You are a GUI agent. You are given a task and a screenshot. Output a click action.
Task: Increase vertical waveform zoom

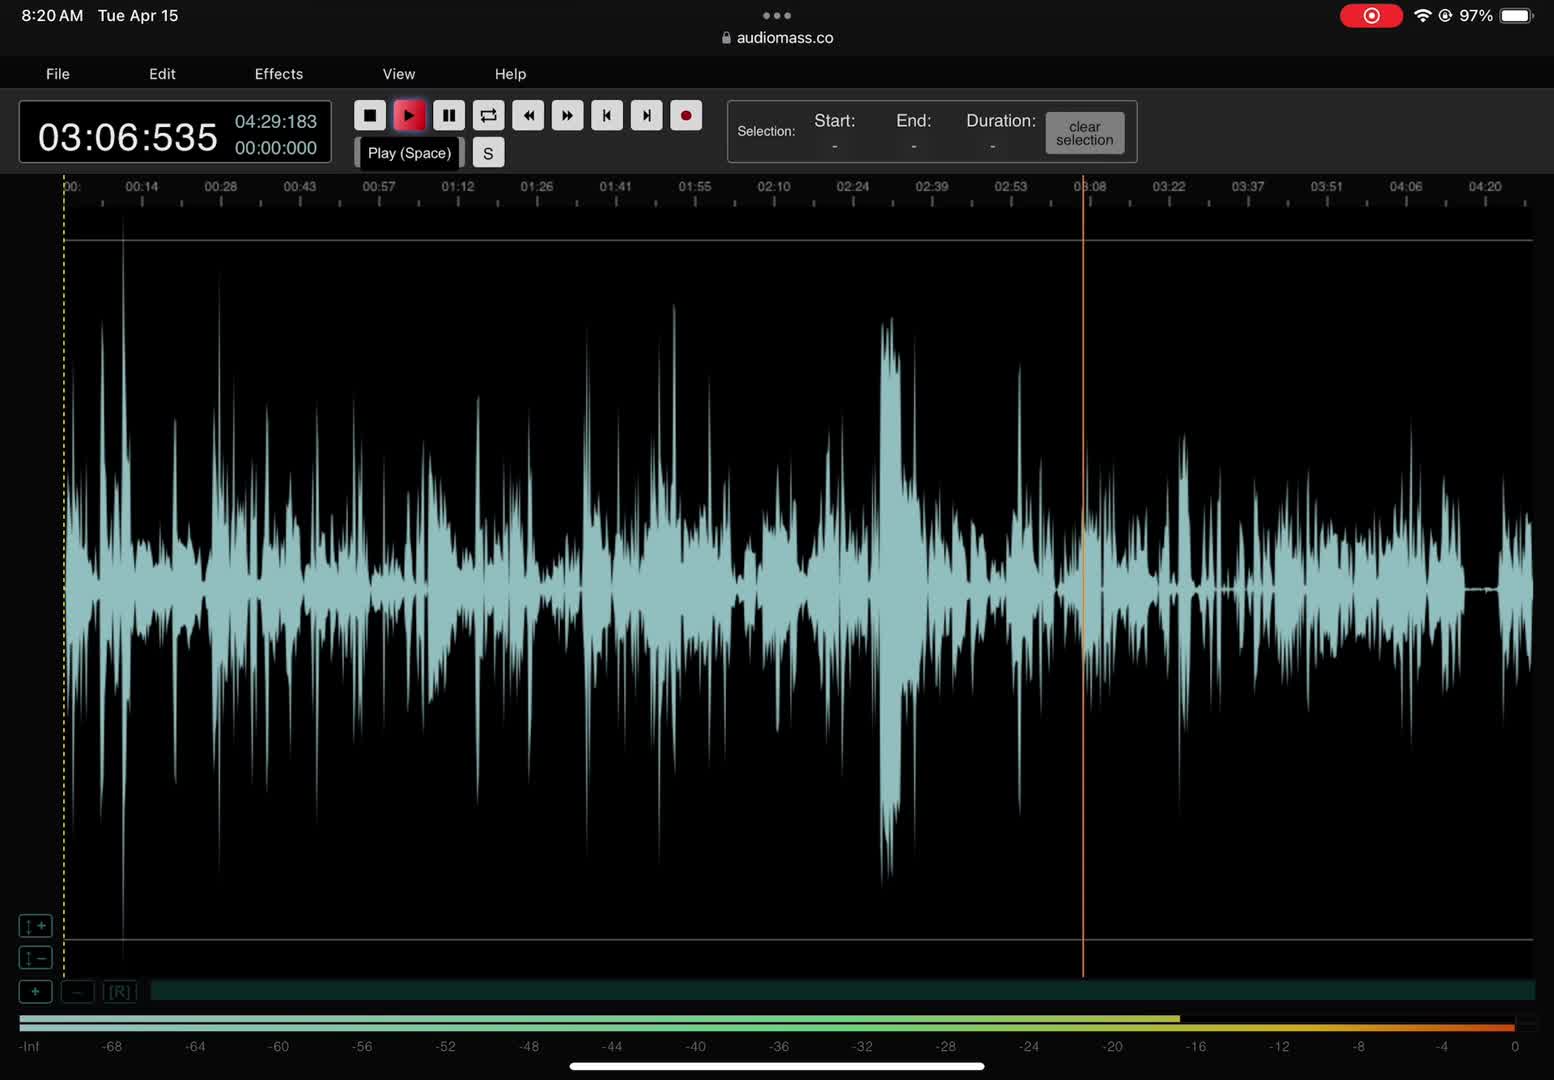coord(35,926)
